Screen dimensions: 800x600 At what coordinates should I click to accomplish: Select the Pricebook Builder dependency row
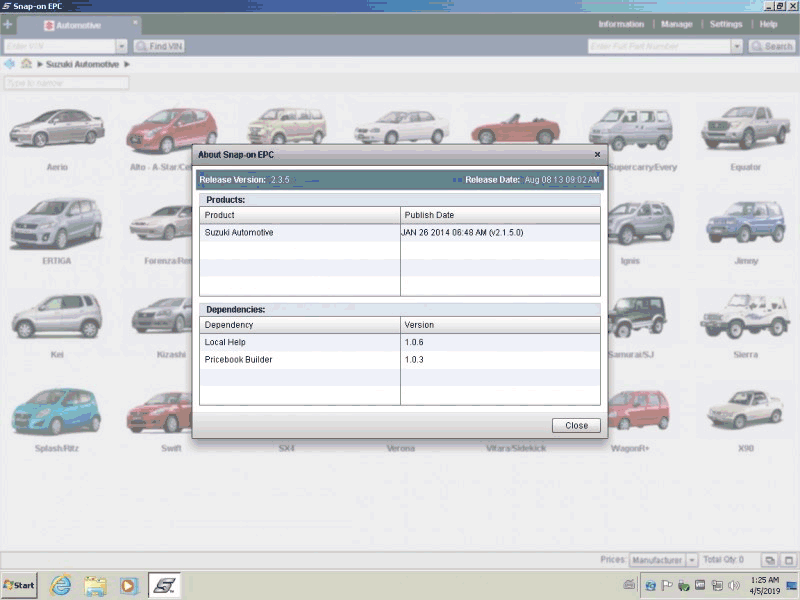[x=400, y=360]
